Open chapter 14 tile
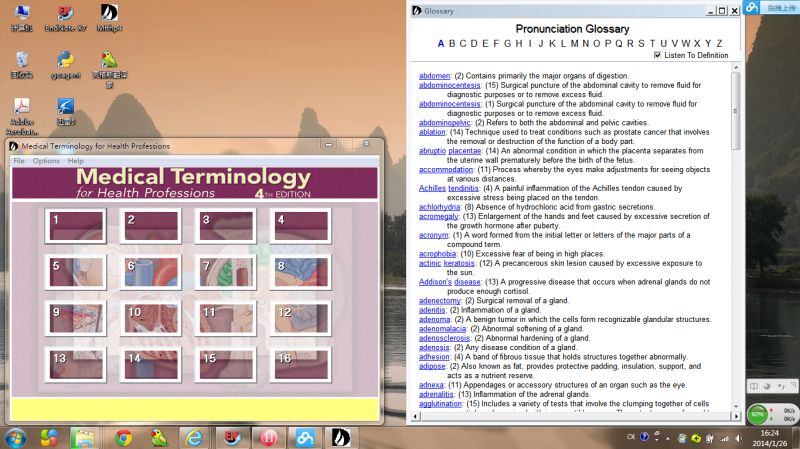The image size is (800, 449). [x=151, y=364]
